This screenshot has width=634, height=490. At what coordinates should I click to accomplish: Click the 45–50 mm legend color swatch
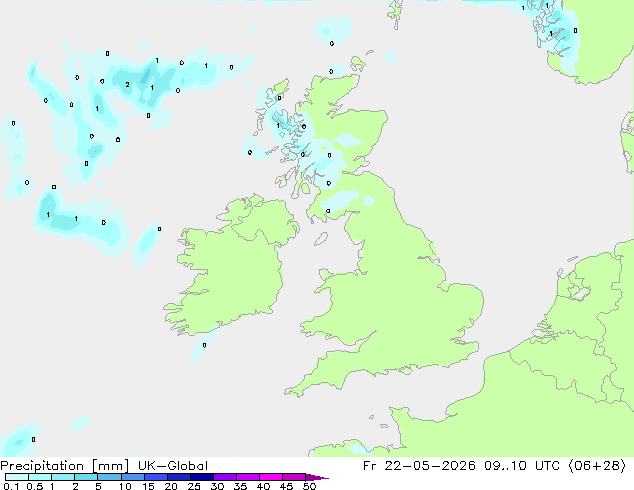coord(294,477)
